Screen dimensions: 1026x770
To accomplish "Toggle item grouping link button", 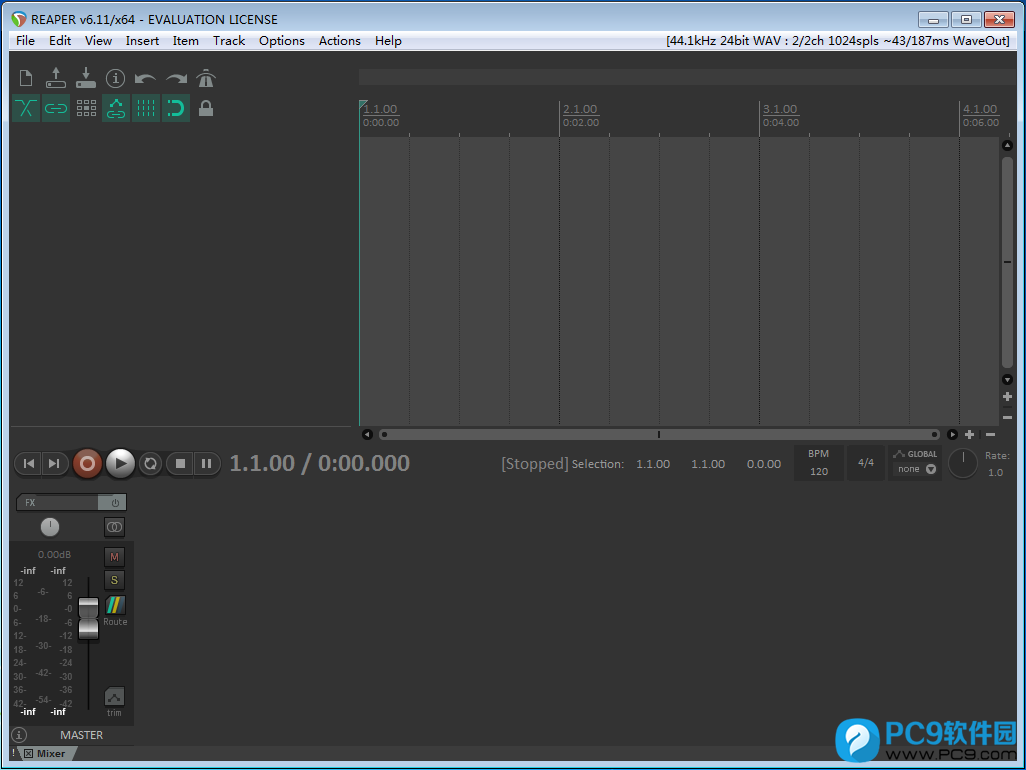I will [56, 108].
